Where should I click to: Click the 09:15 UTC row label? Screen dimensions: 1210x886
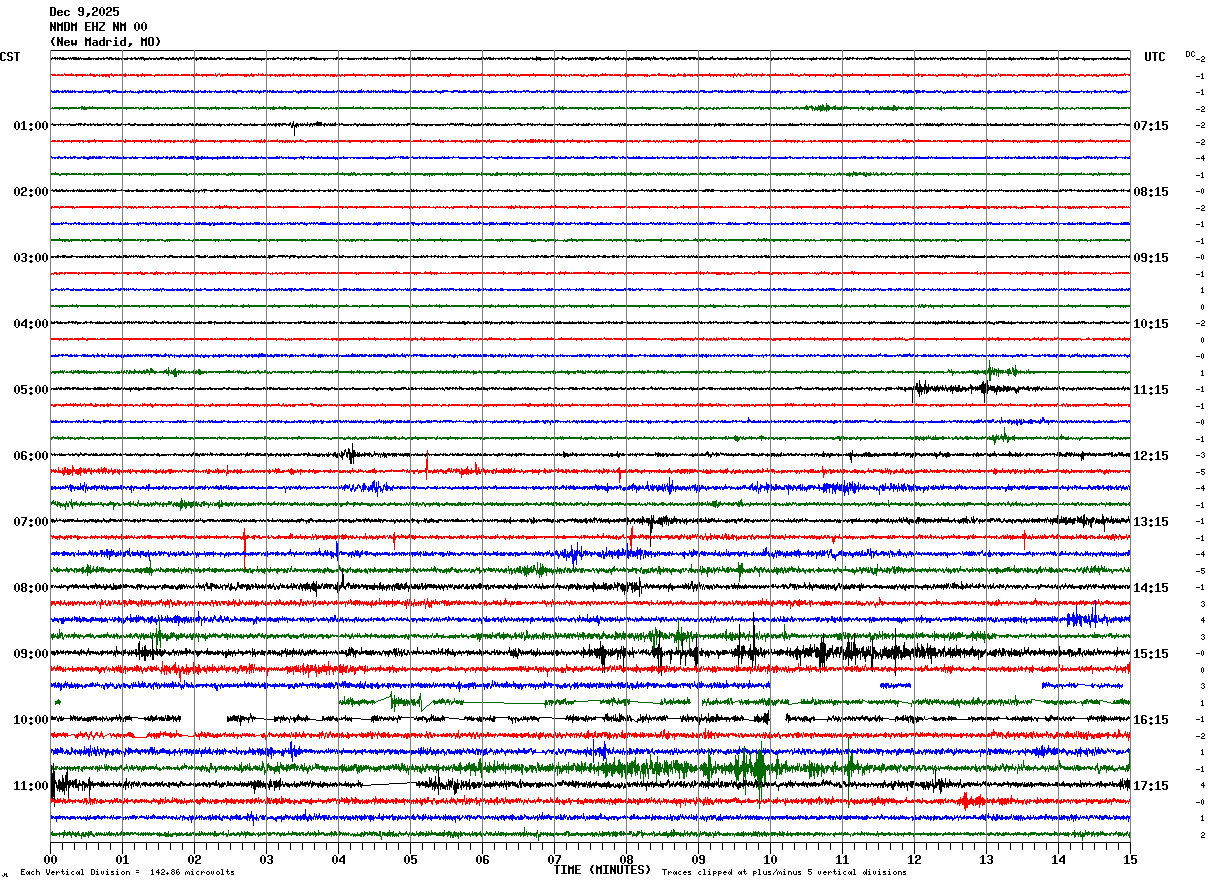[x=1151, y=258]
